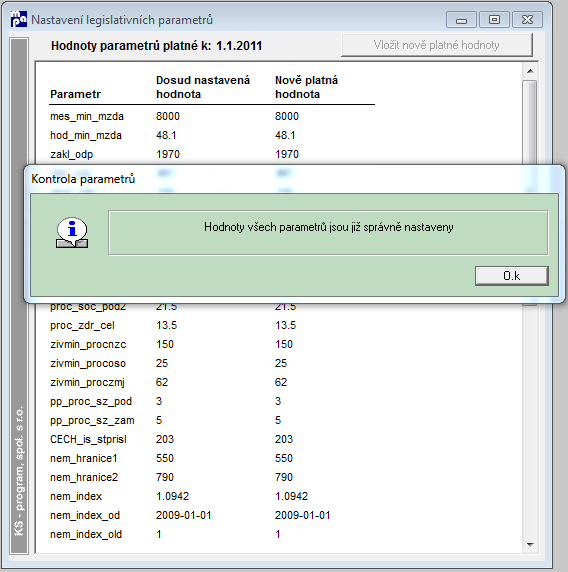Click the current value 1.0942 of nem_index
The height and width of the screenshot is (572, 568).
coord(173,496)
